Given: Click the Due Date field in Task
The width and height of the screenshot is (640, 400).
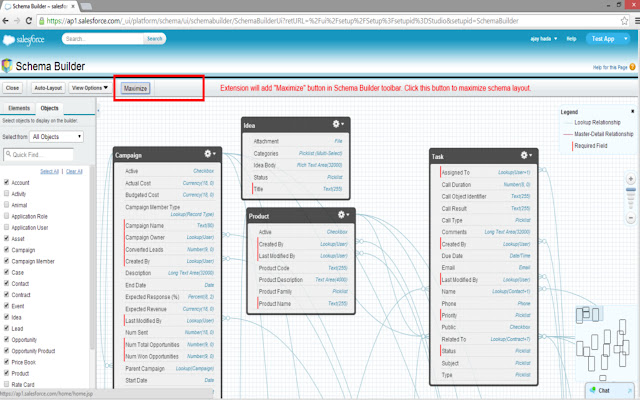Looking at the screenshot, I should (485, 256).
